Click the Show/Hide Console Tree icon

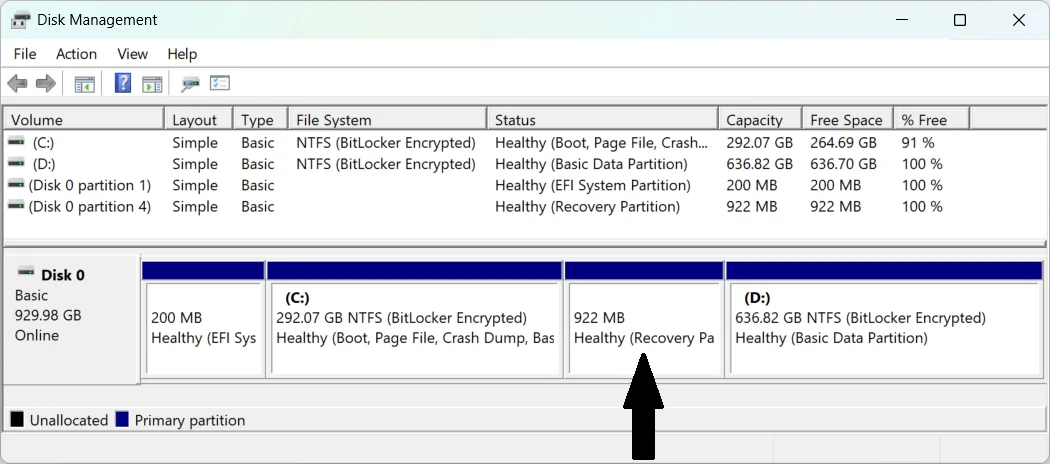(x=84, y=84)
